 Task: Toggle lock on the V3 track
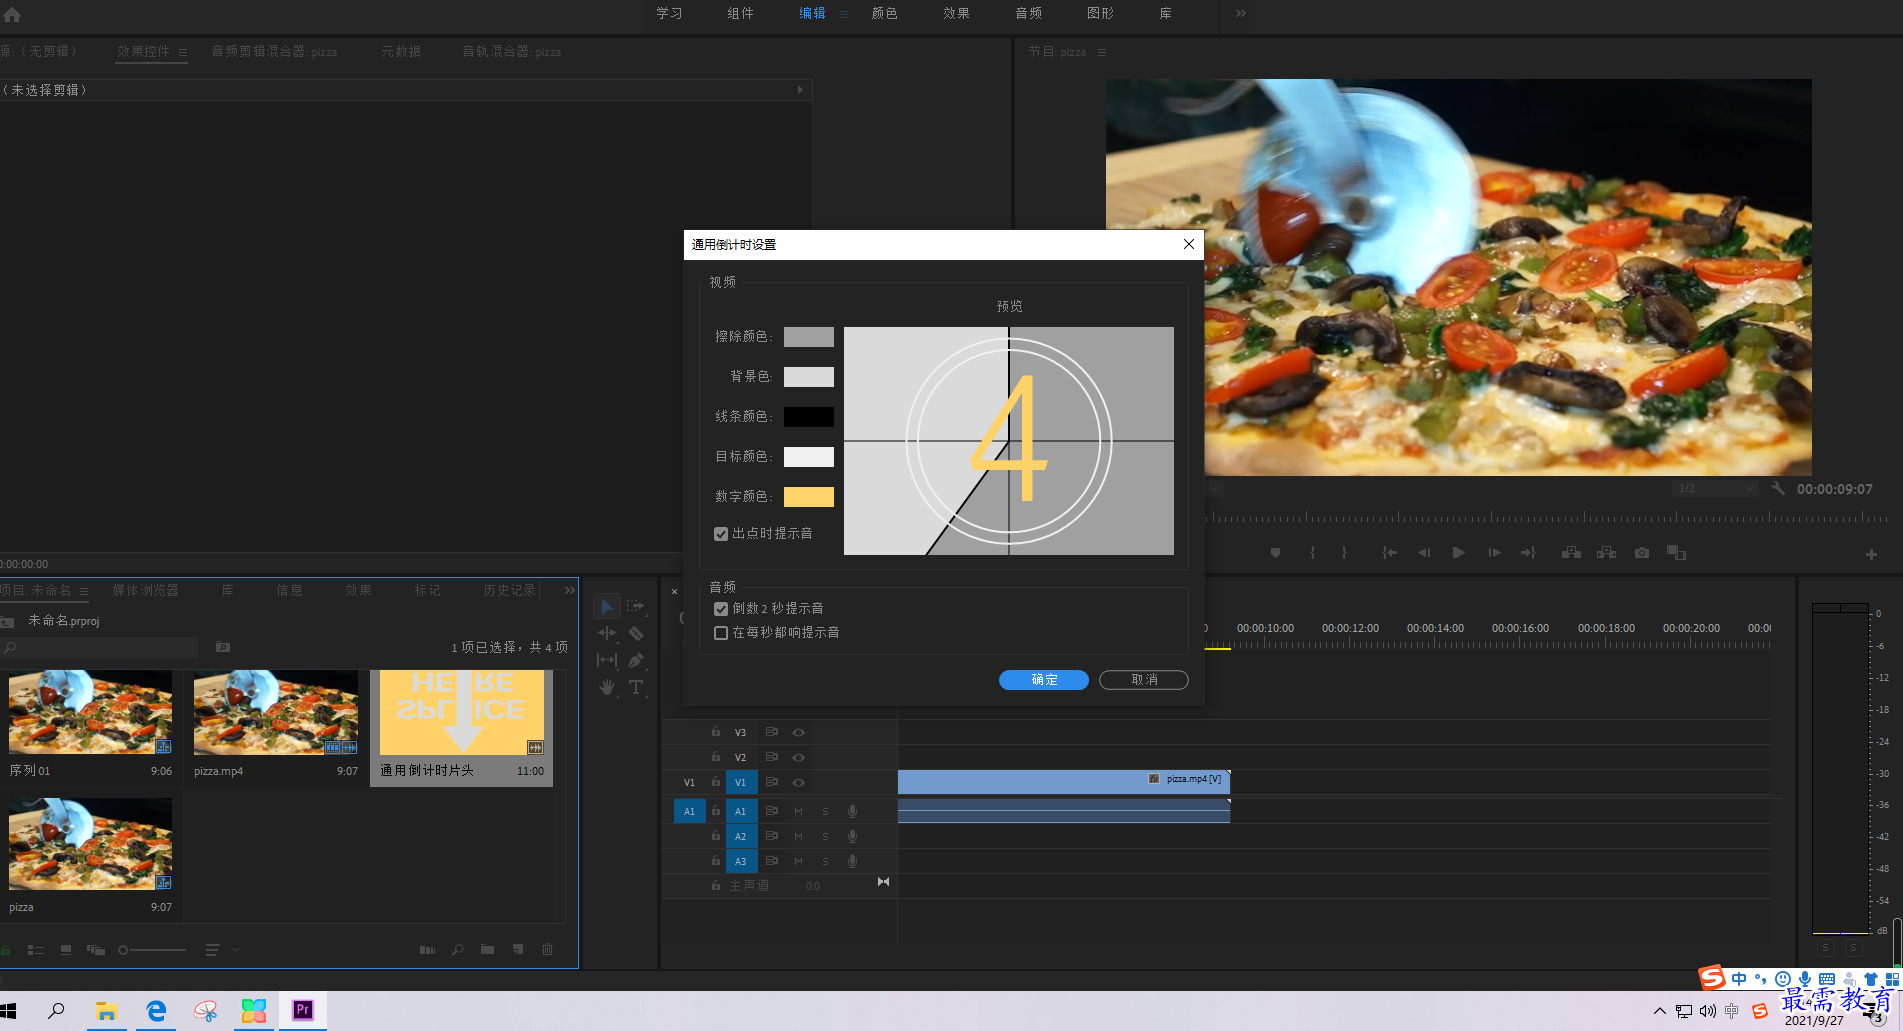[716, 732]
